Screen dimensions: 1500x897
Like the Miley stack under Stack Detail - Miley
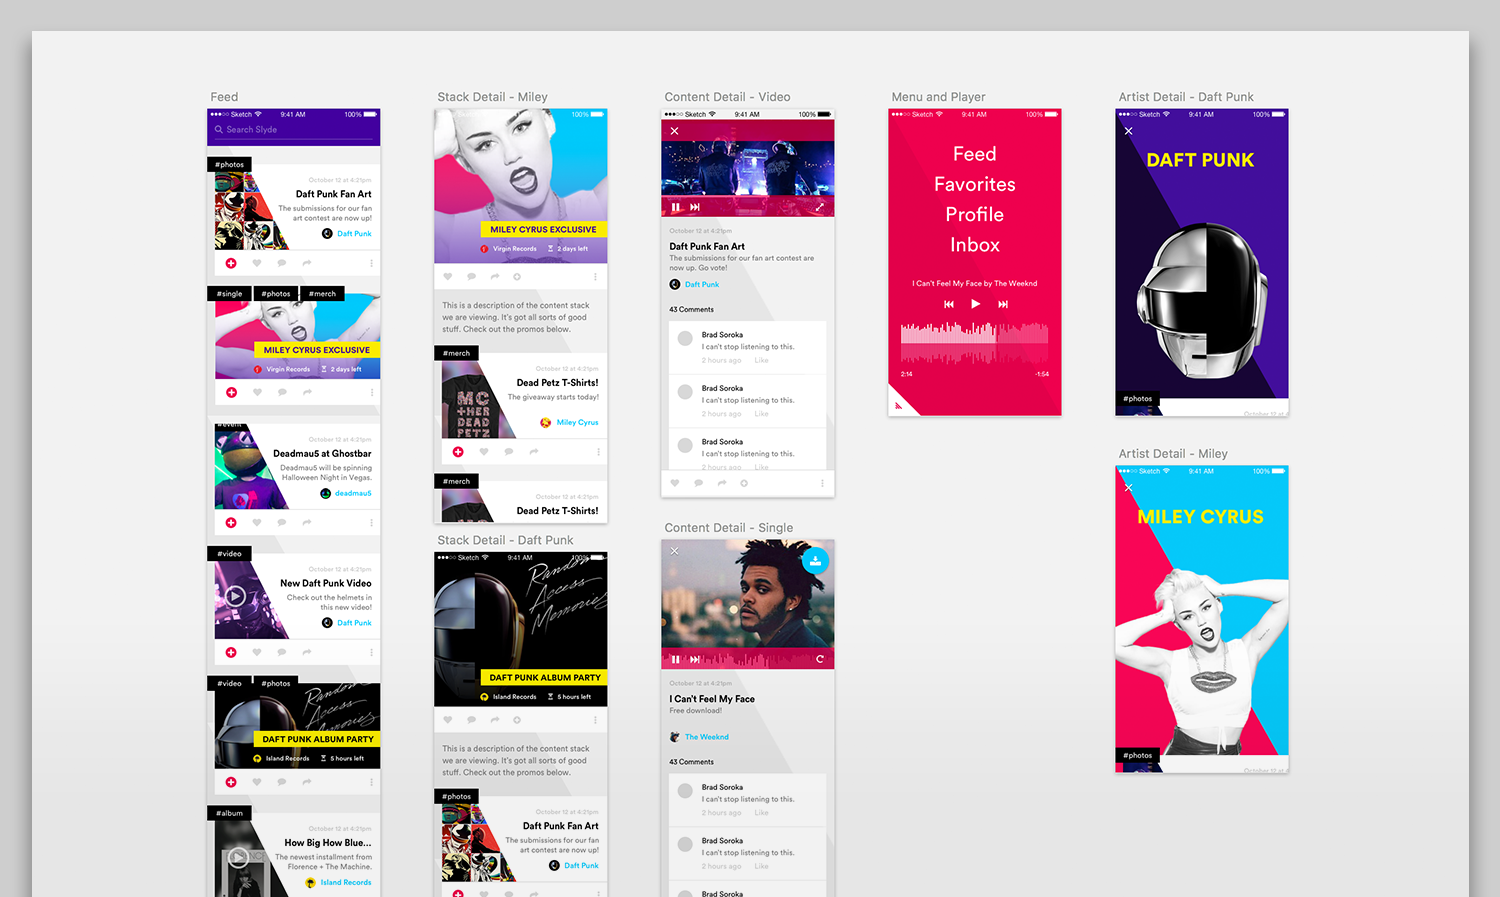(447, 276)
